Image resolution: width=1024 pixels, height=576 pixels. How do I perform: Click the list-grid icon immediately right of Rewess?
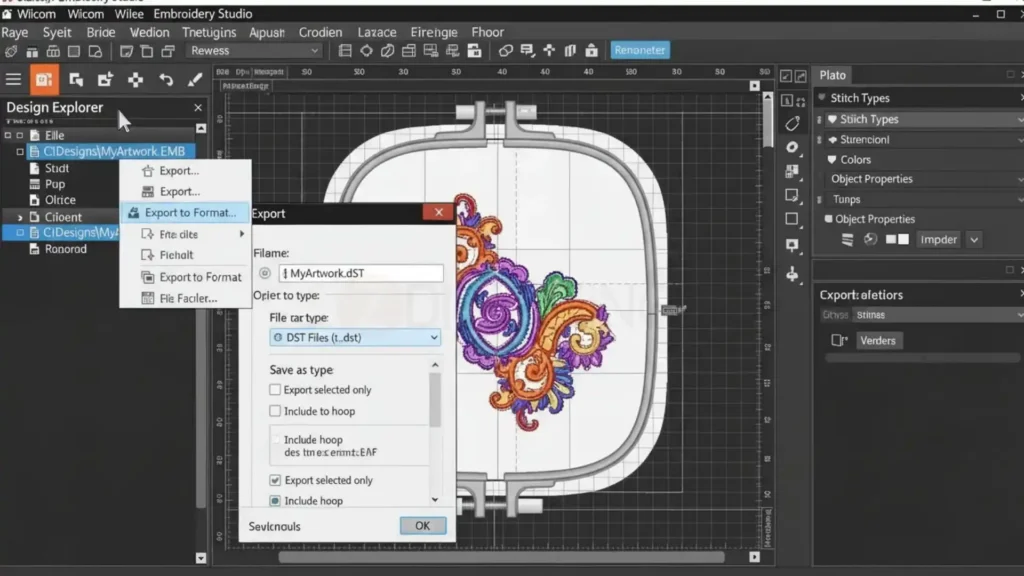pyautogui.click(x=345, y=50)
